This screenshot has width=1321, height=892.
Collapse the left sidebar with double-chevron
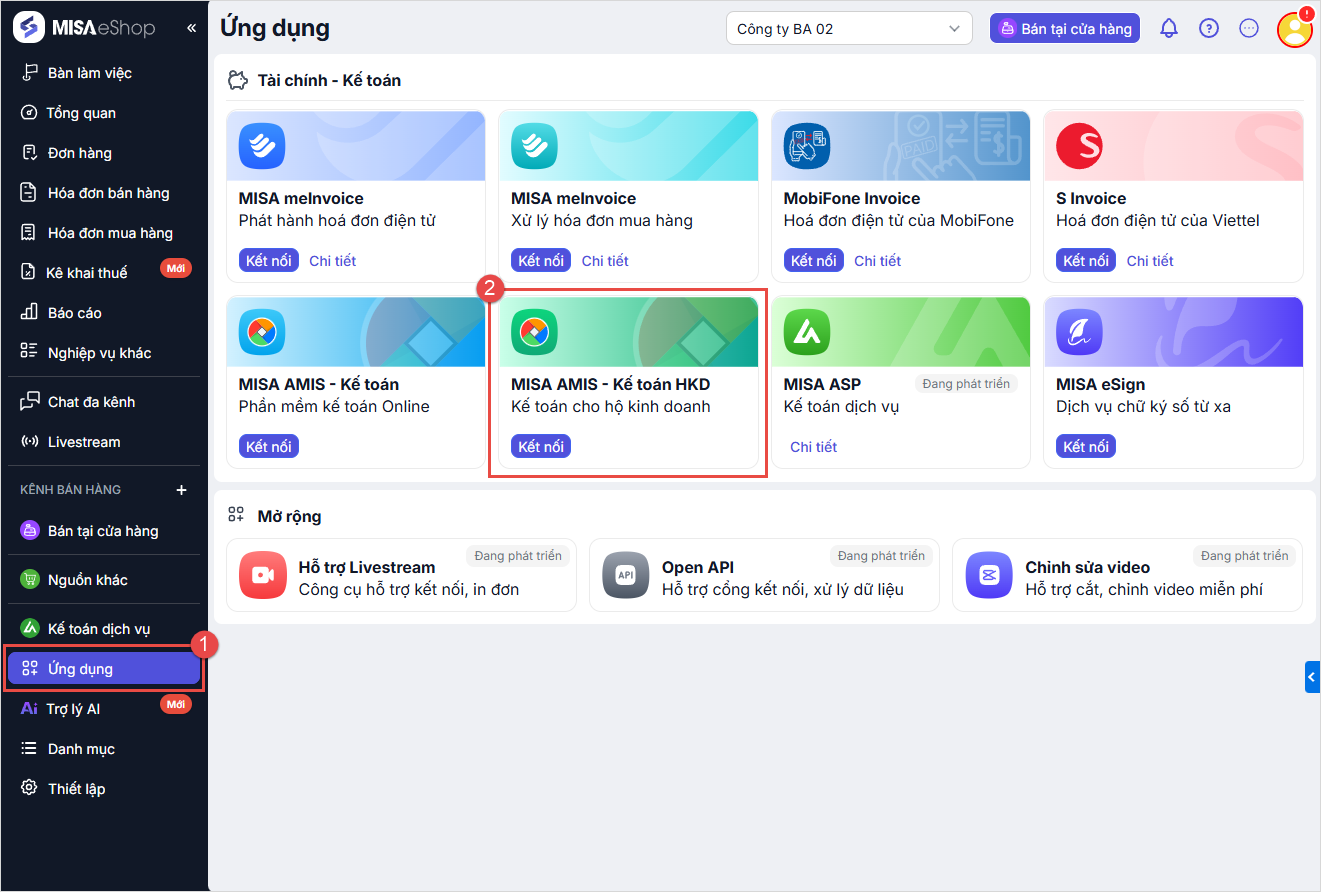[191, 28]
